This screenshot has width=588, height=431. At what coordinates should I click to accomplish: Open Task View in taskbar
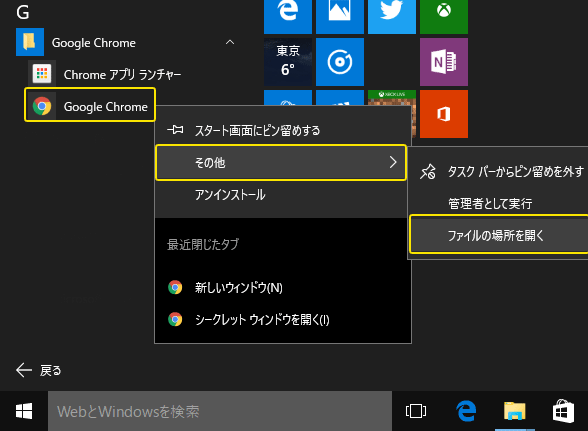[x=416, y=411]
